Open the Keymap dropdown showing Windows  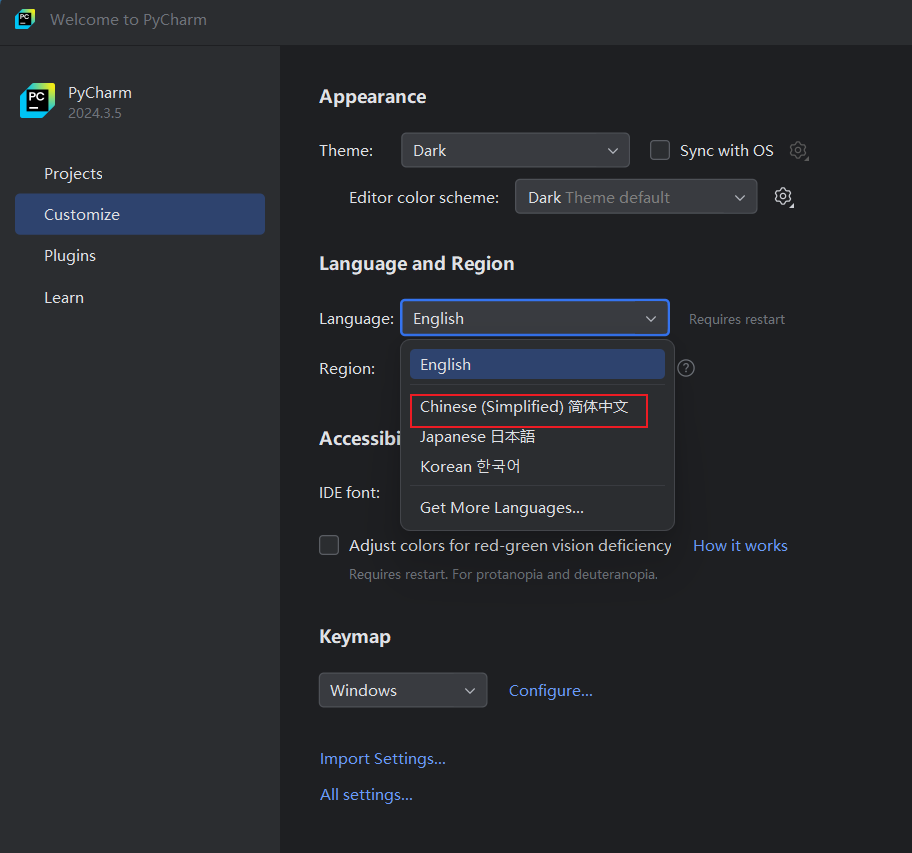pos(403,690)
